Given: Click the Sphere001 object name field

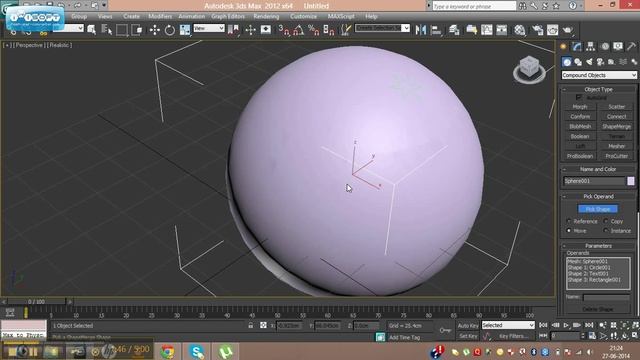Looking at the screenshot, I should tap(594, 181).
